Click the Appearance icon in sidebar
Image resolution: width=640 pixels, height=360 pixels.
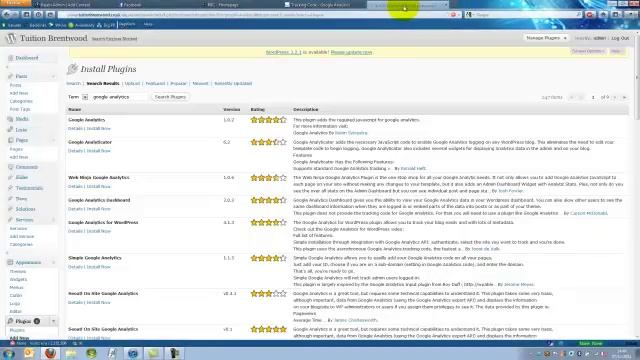[x=11, y=262]
